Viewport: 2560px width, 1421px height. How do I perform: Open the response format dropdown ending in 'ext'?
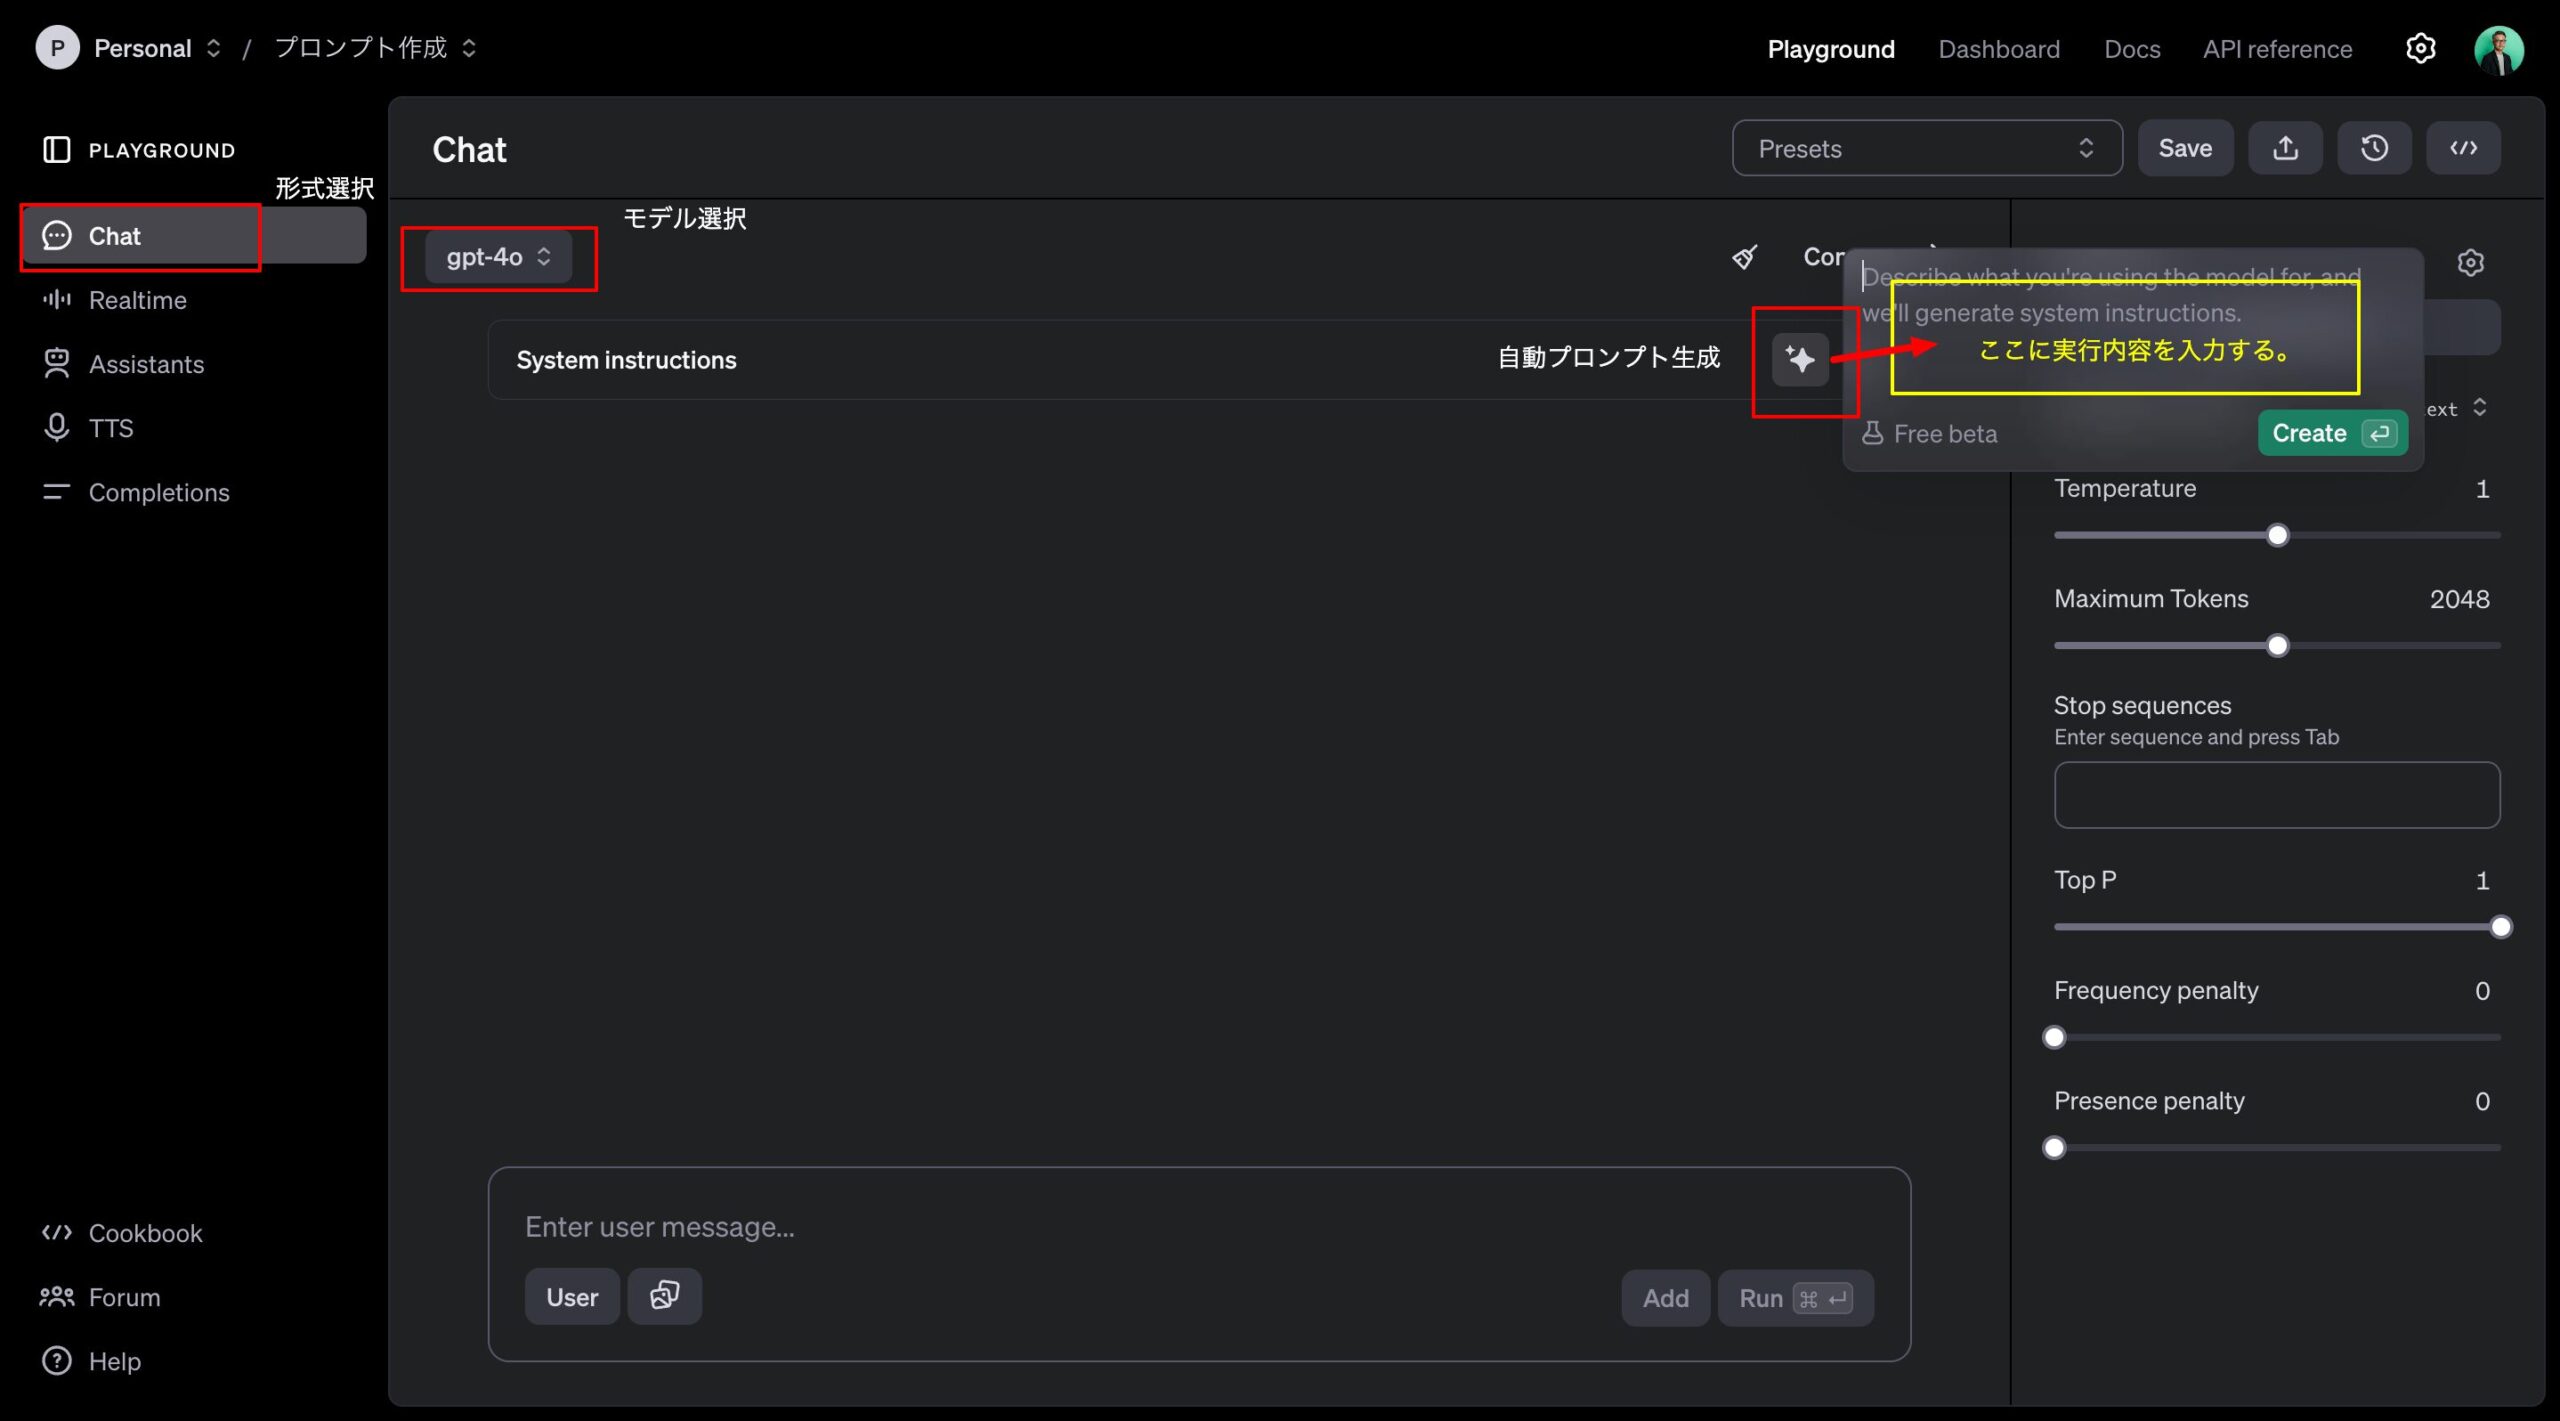(x=2457, y=408)
